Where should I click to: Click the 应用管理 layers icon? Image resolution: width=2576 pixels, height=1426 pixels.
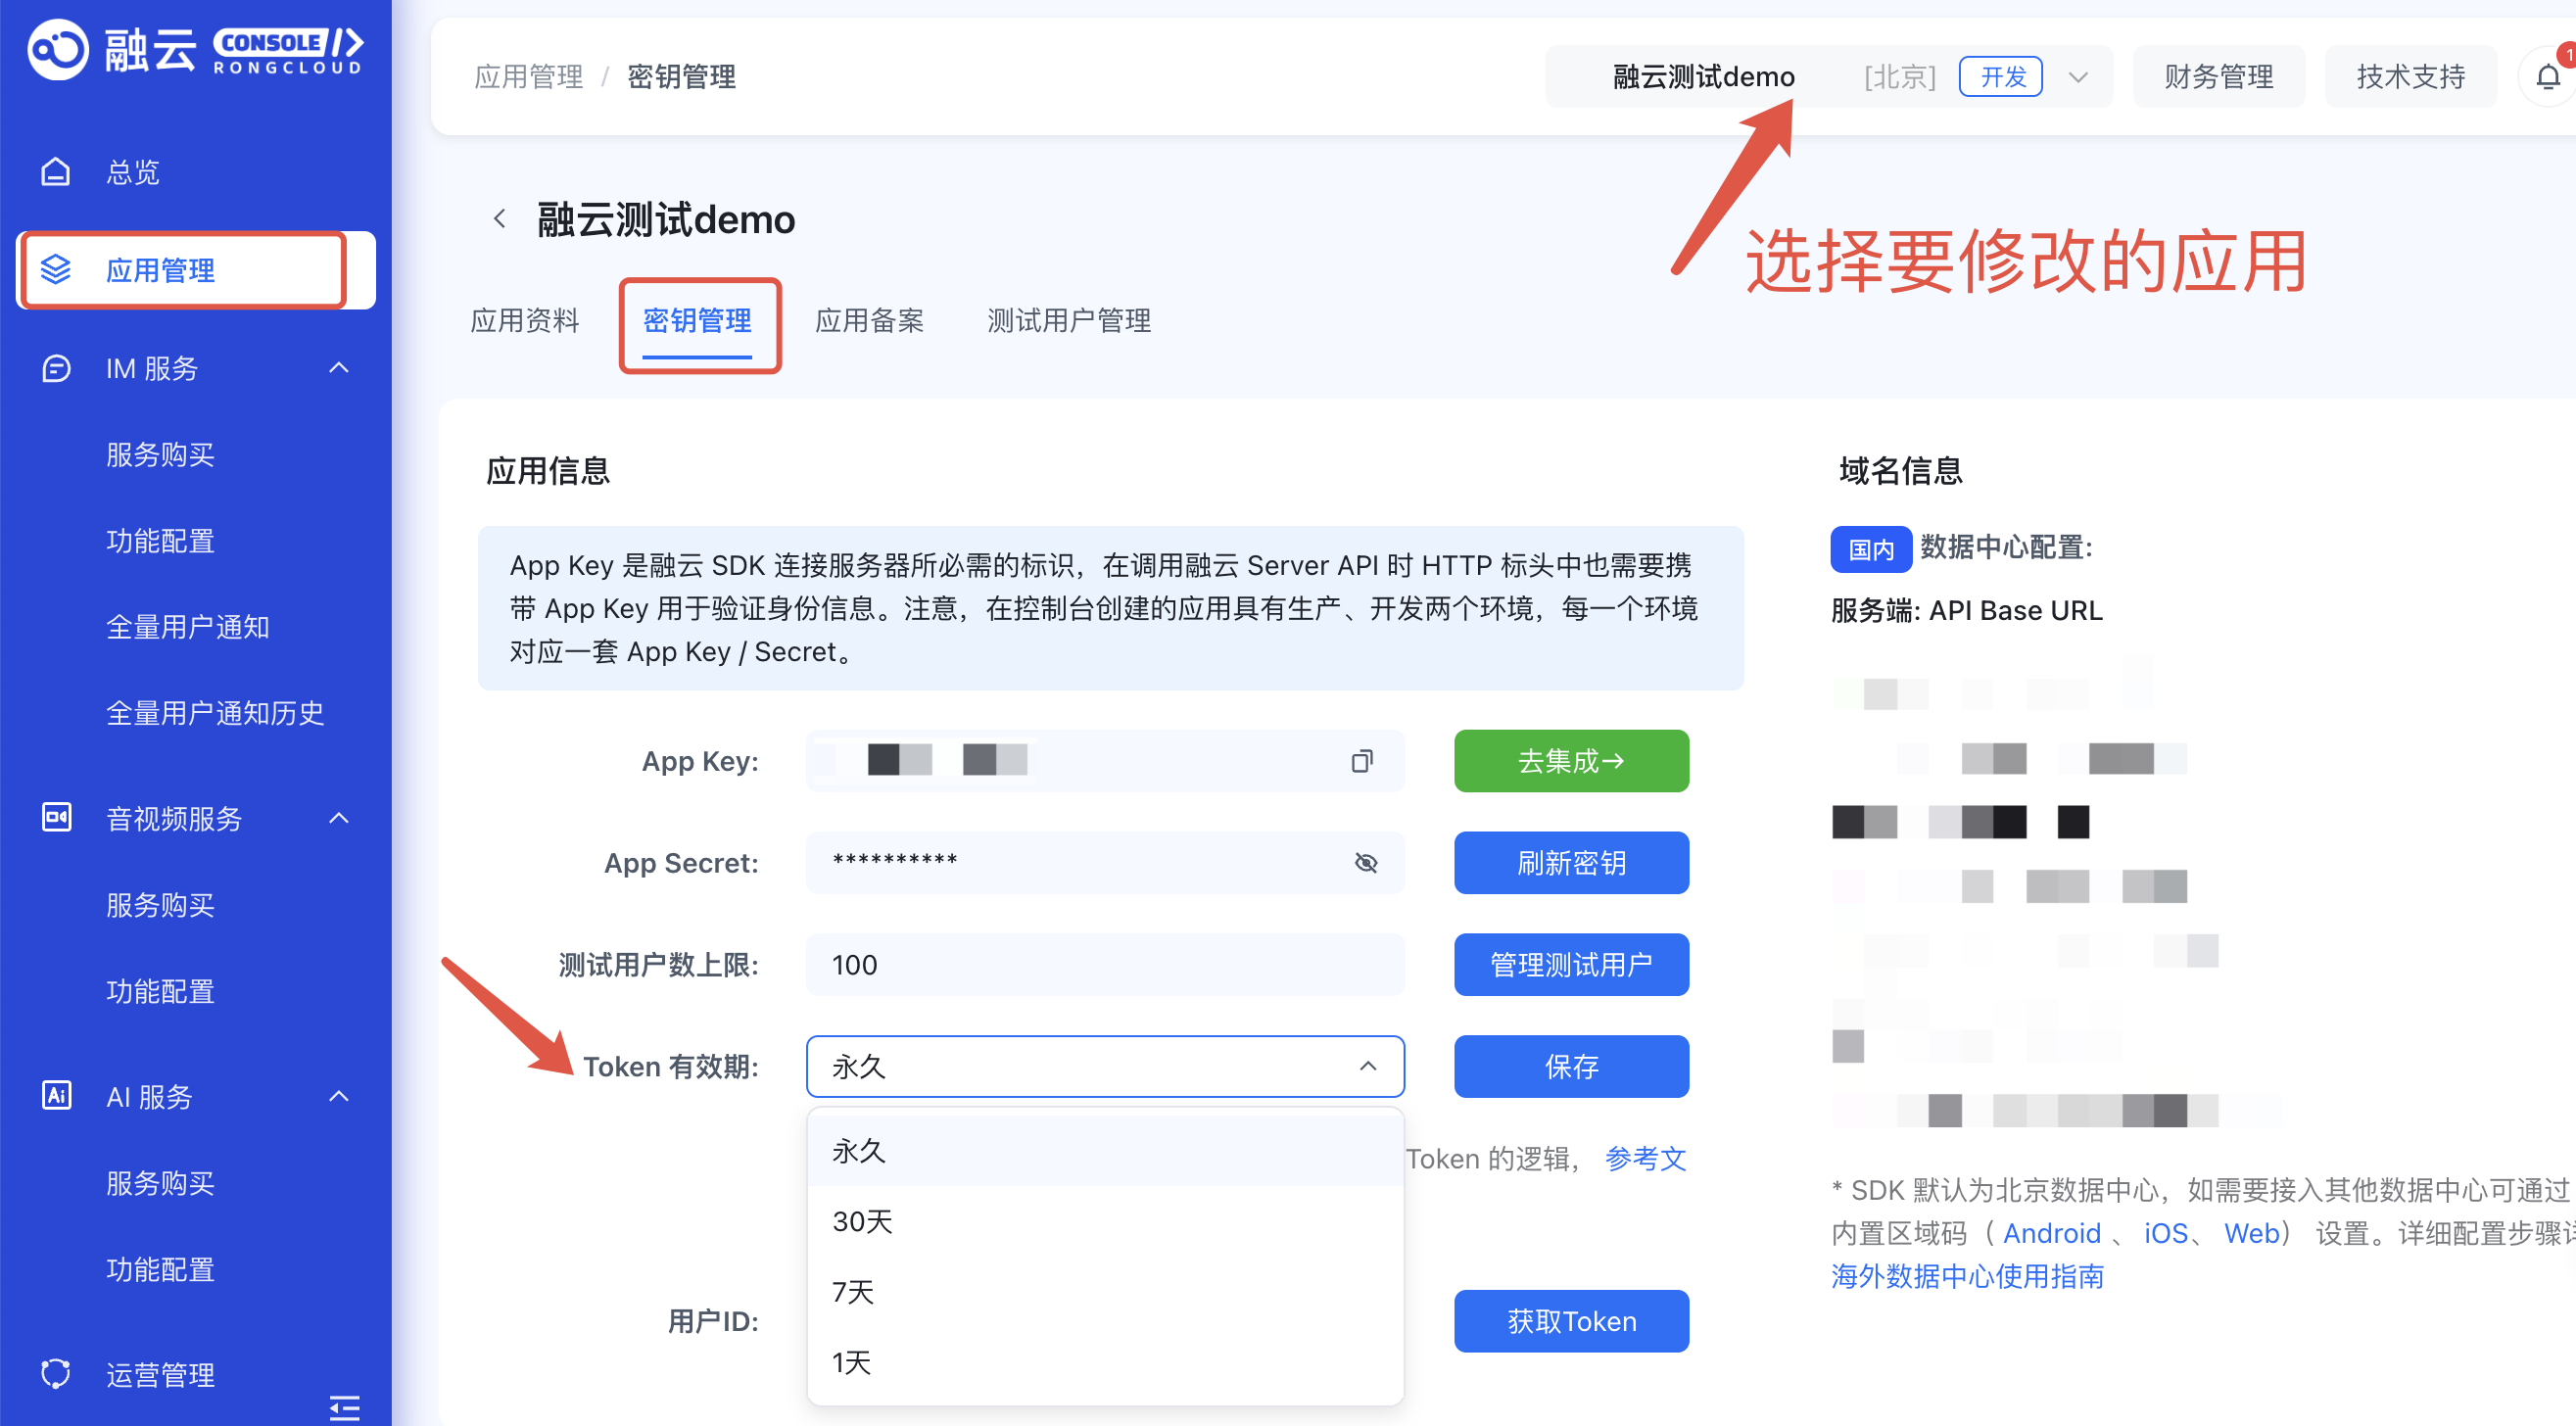tap(56, 269)
